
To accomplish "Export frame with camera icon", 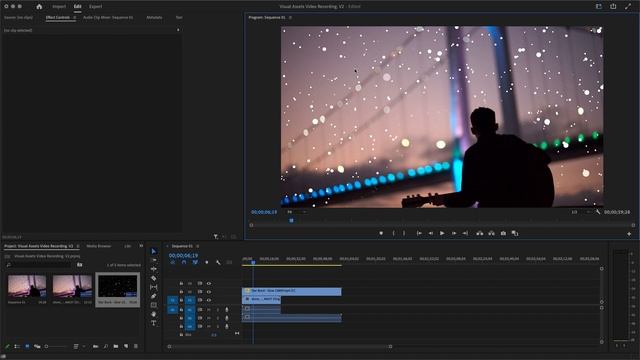I will [503, 233].
